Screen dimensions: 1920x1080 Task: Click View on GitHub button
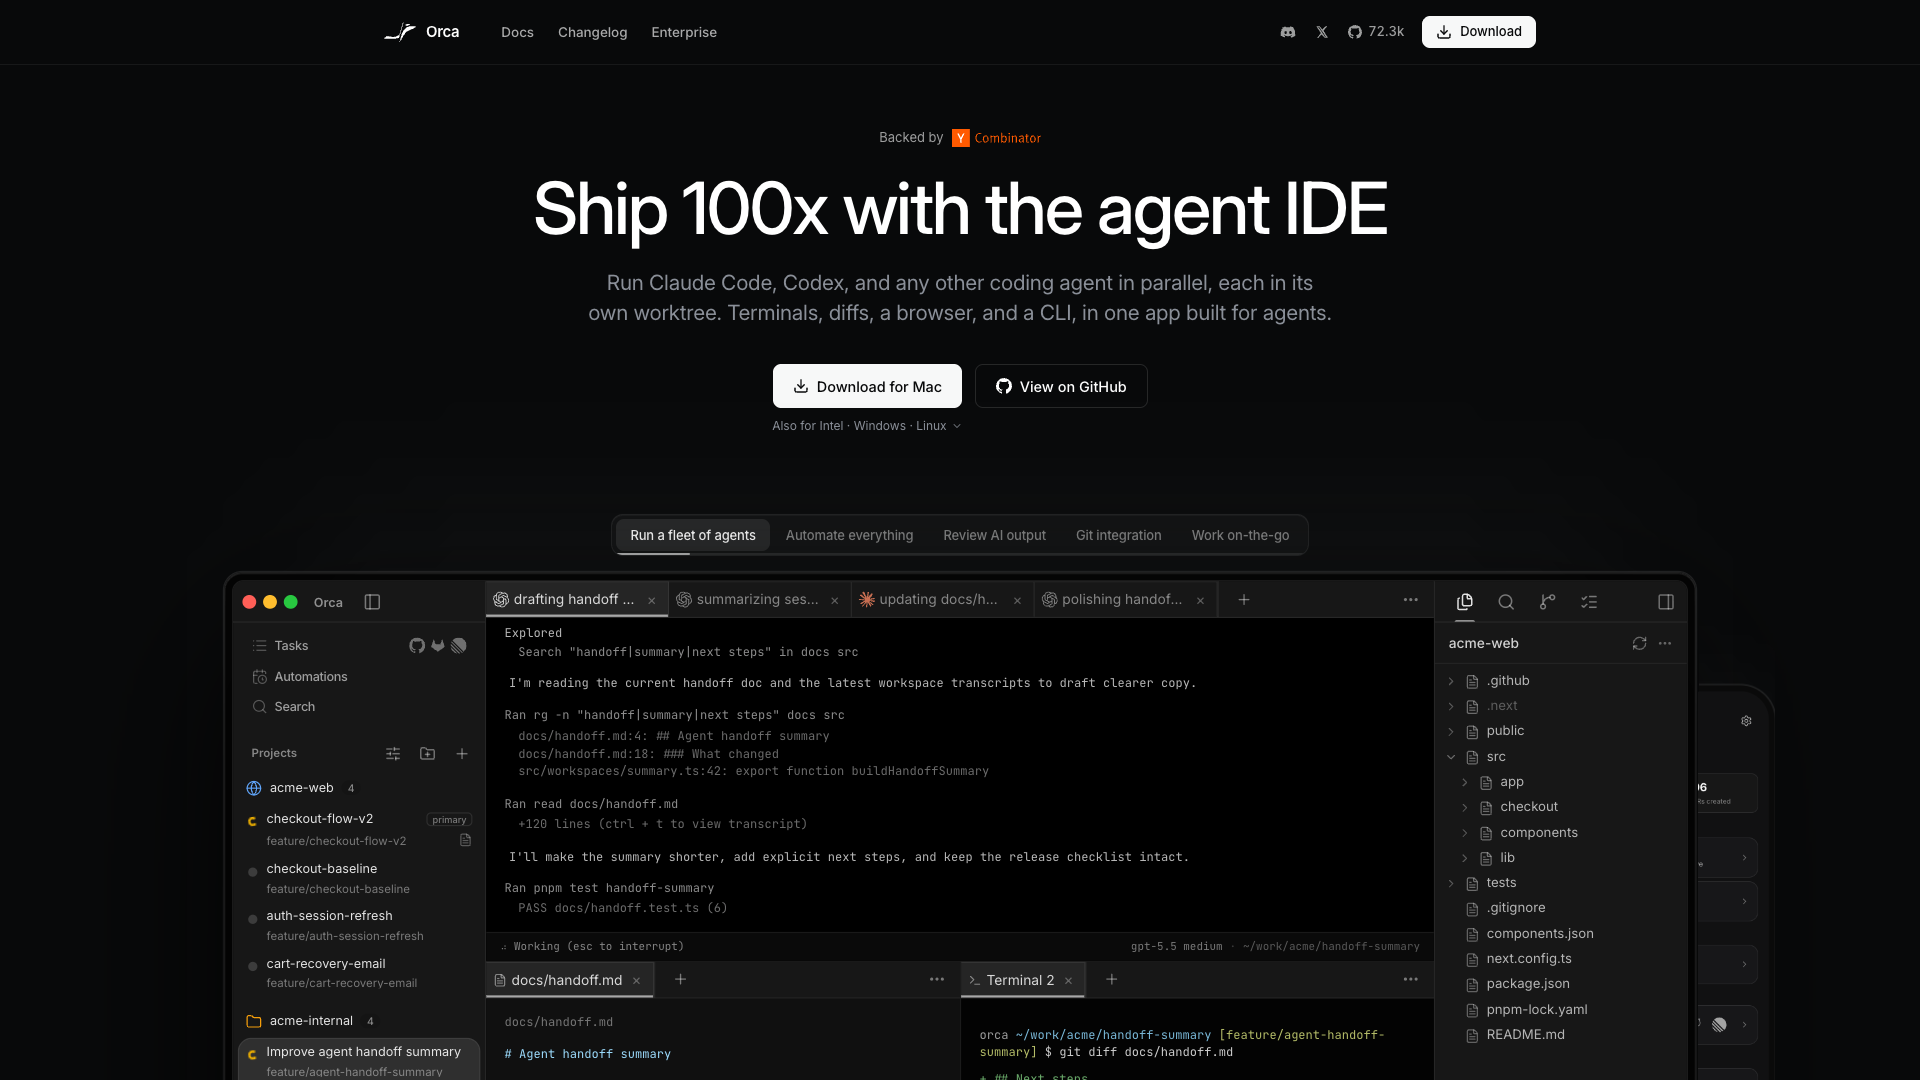(x=1061, y=386)
